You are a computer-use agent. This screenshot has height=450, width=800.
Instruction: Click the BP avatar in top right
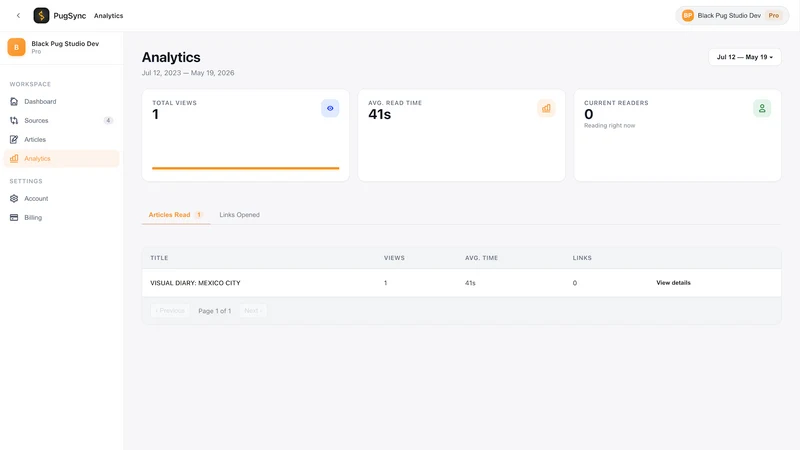[x=688, y=15]
